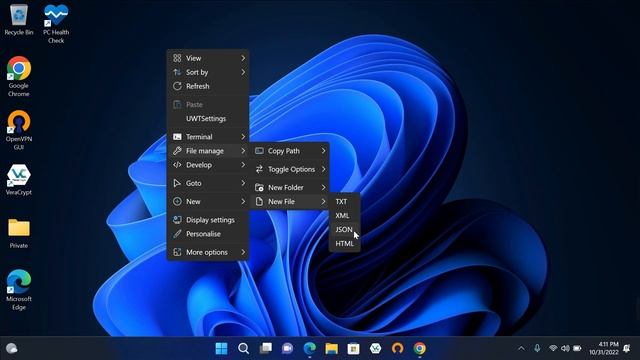Launch PC Health Check shortcut
Viewport: 640px width, 360px height.
pos(56,24)
